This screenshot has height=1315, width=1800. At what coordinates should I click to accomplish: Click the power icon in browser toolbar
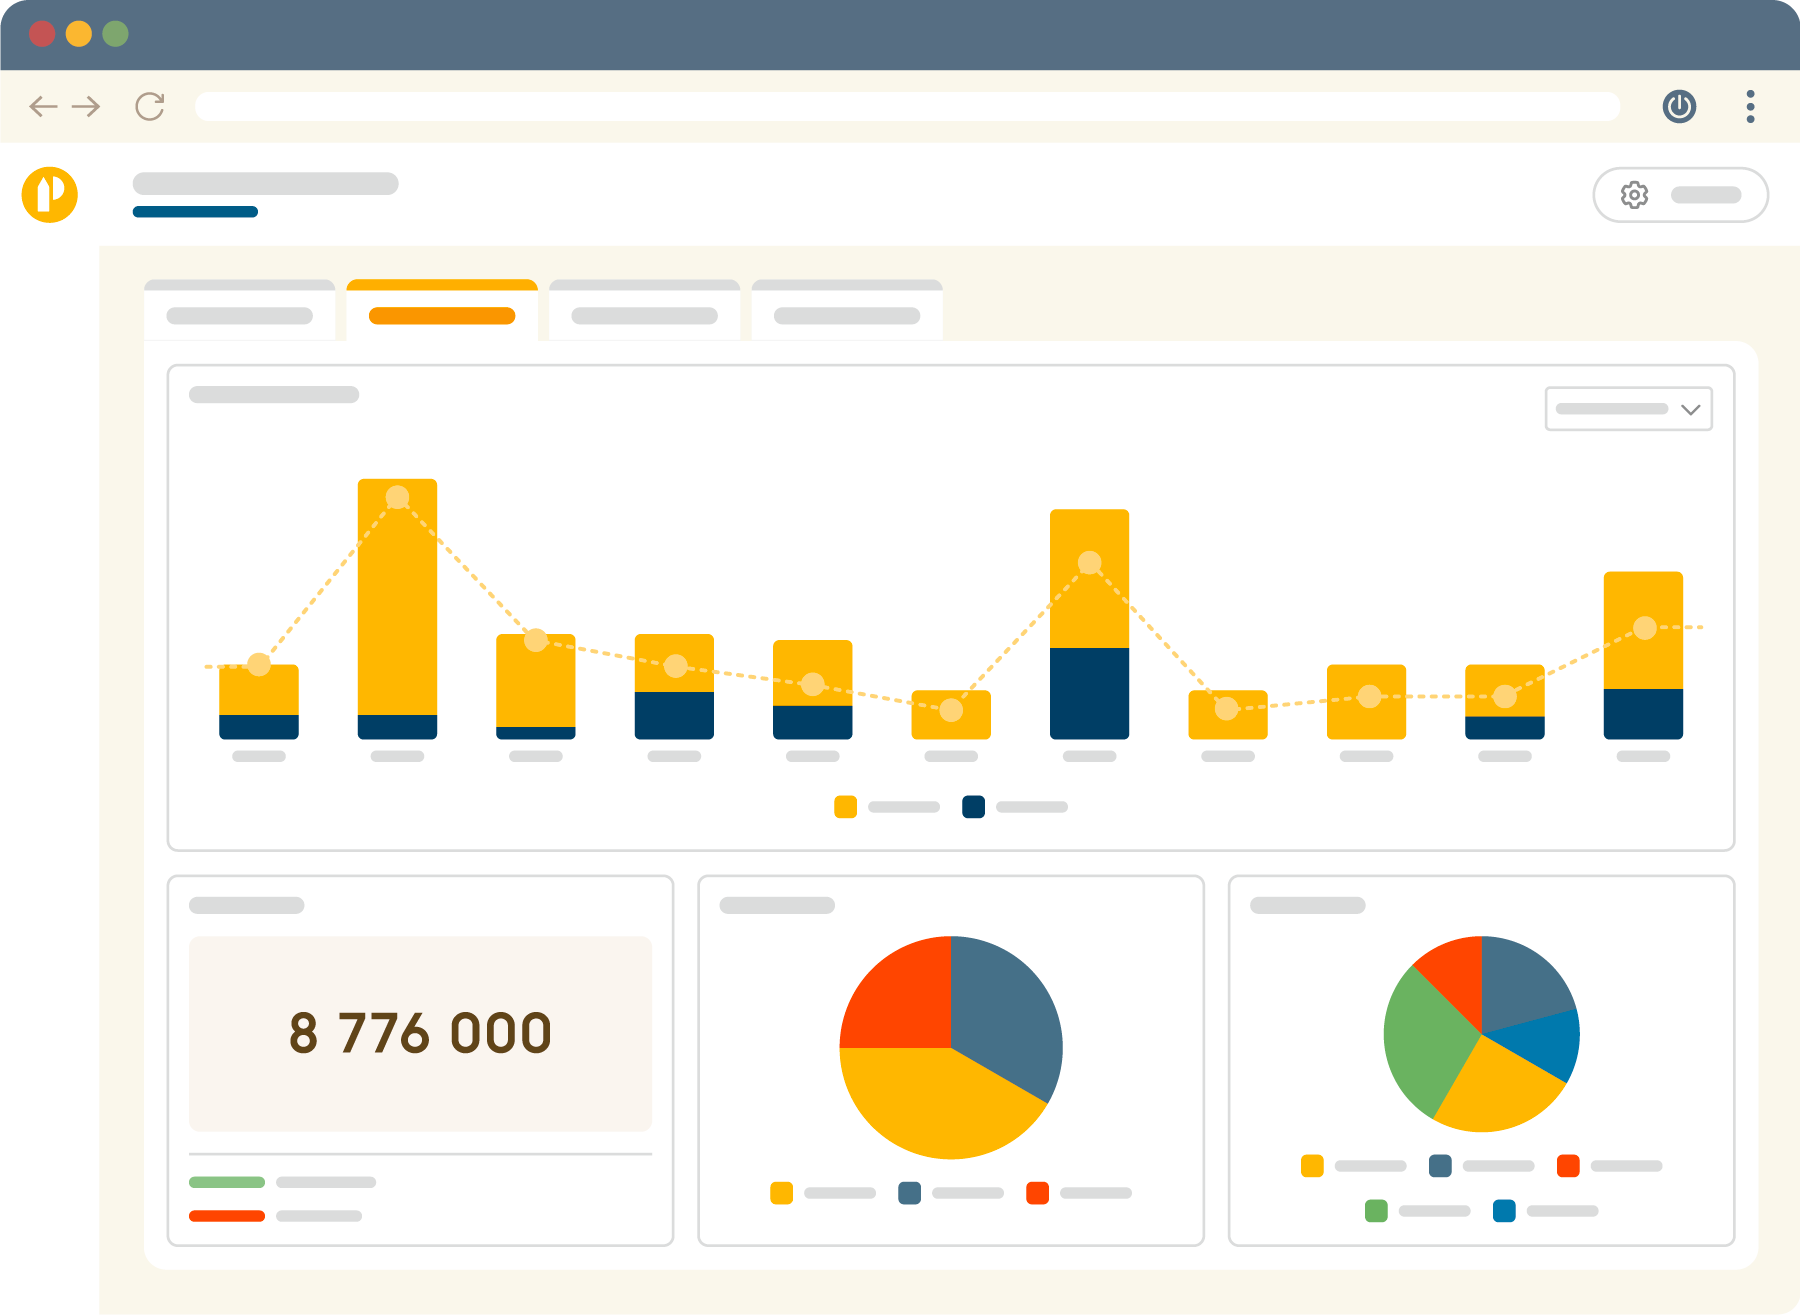pos(1679,106)
